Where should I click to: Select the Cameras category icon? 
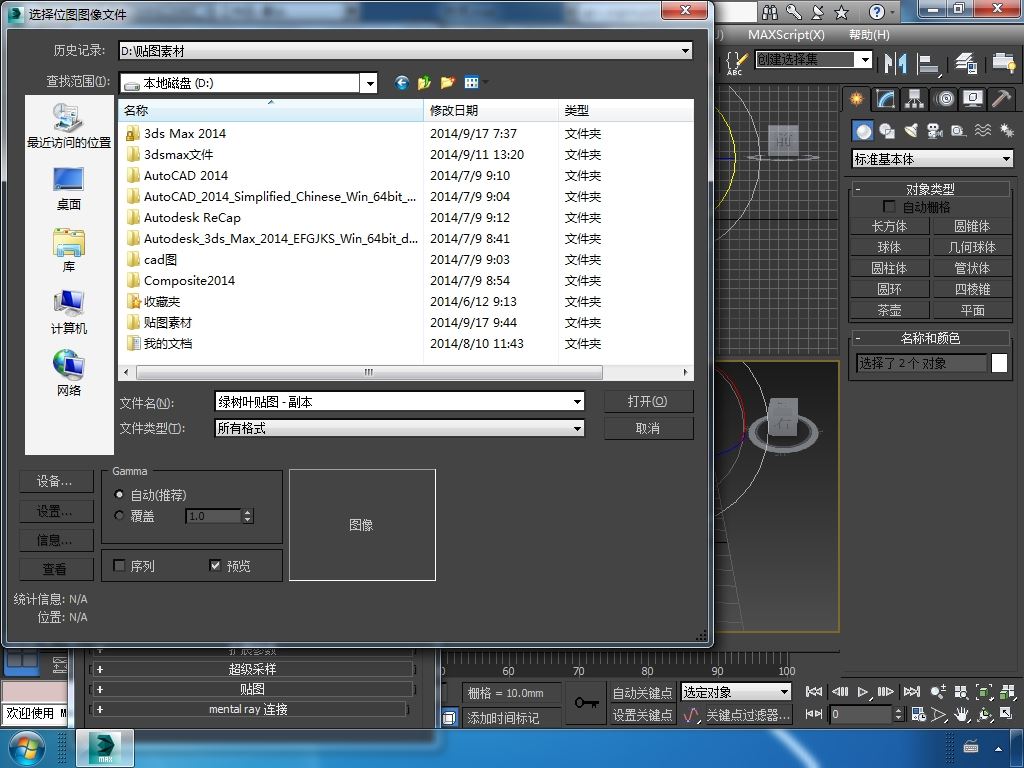(935, 131)
